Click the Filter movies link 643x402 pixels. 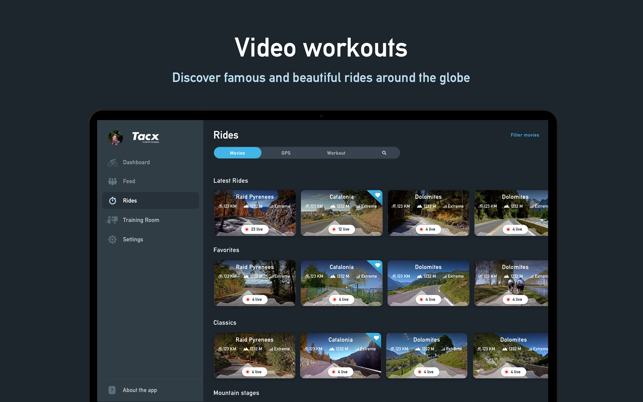tap(524, 135)
